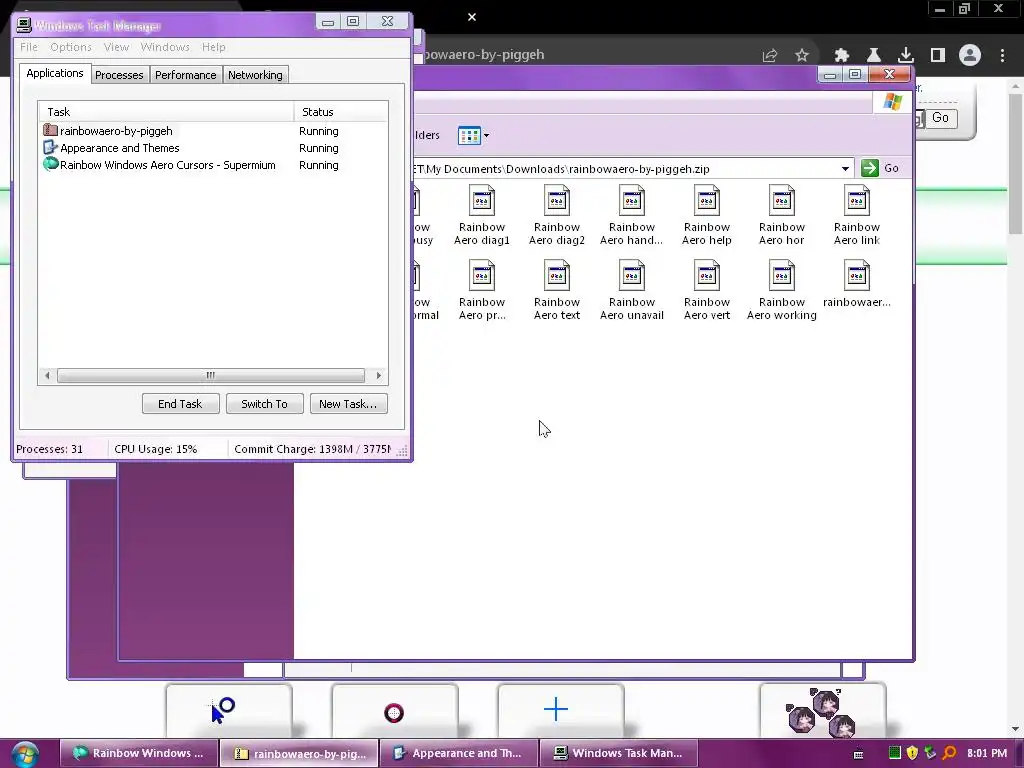The image size is (1024, 768).
Task: Switch to Rainbow Windows taskbar button
Action: coord(138,753)
